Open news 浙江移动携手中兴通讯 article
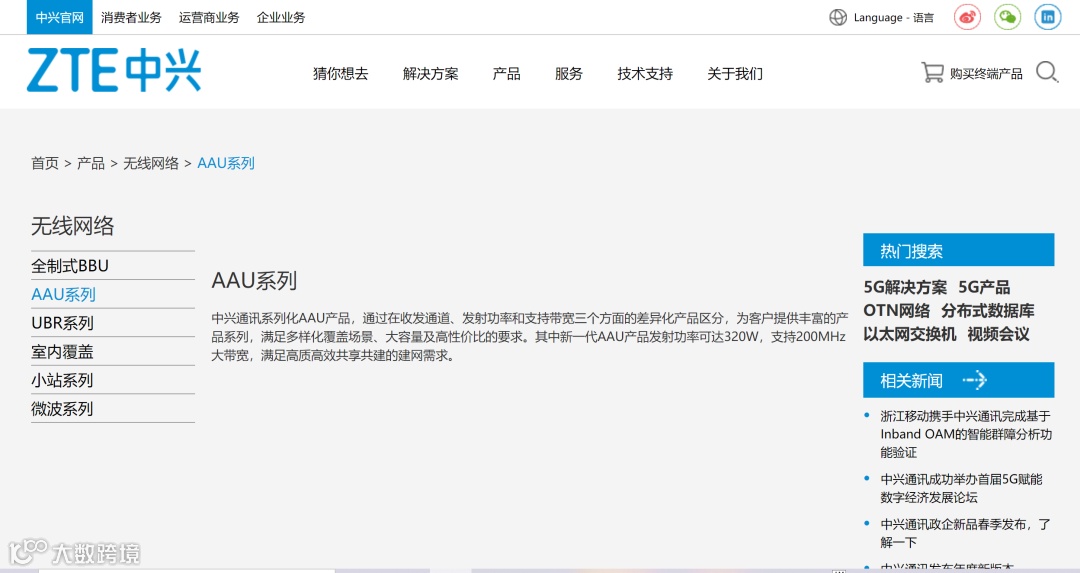 [x=966, y=434]
